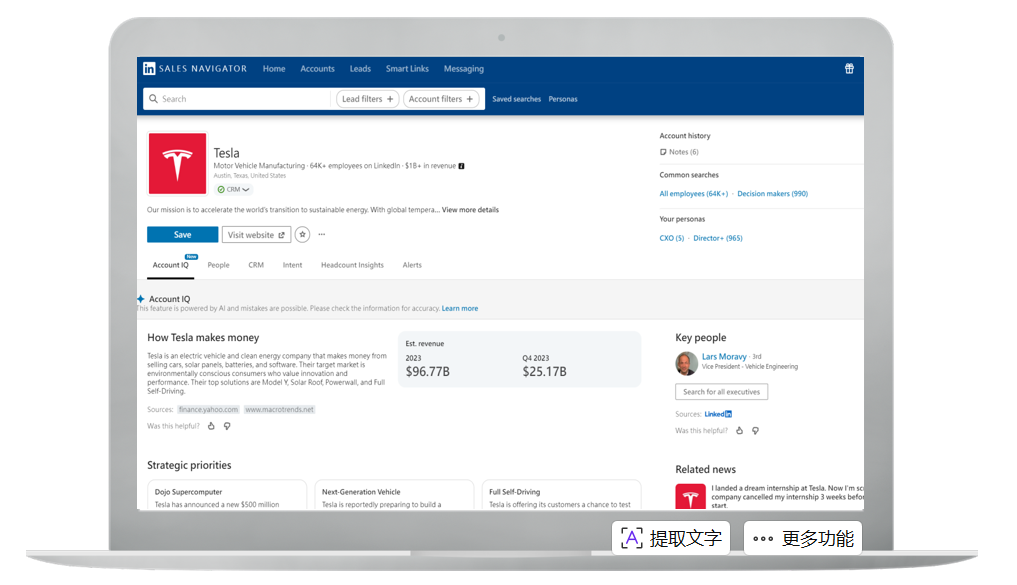
Task: Click thumbs down under How Tesla makes money
Action: pyautogui.click(x=227, y=426)
